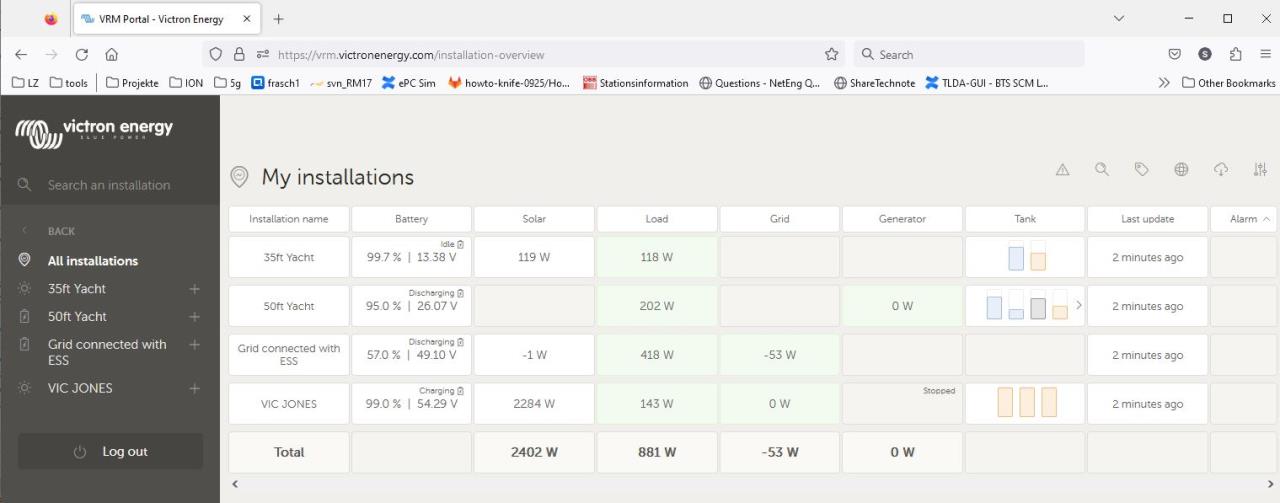Click the pin icon beside All installations
Screen dimensions: 1280x503
25,261
